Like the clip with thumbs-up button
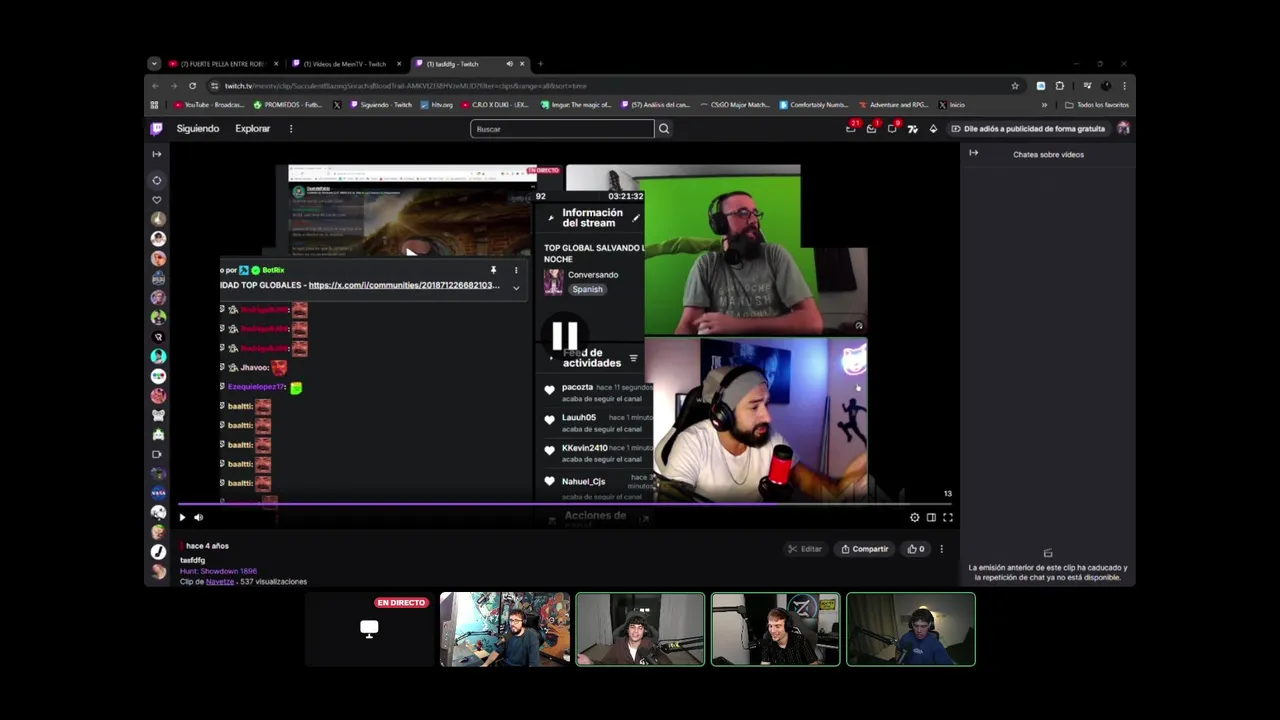1280x720 pixels. (916, 548)
